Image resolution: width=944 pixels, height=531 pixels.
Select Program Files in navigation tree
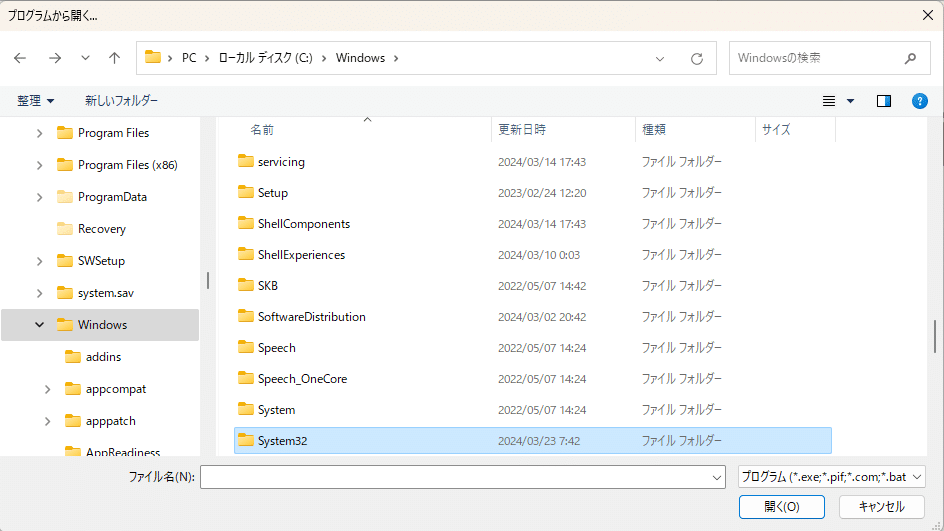click(113, 133)
